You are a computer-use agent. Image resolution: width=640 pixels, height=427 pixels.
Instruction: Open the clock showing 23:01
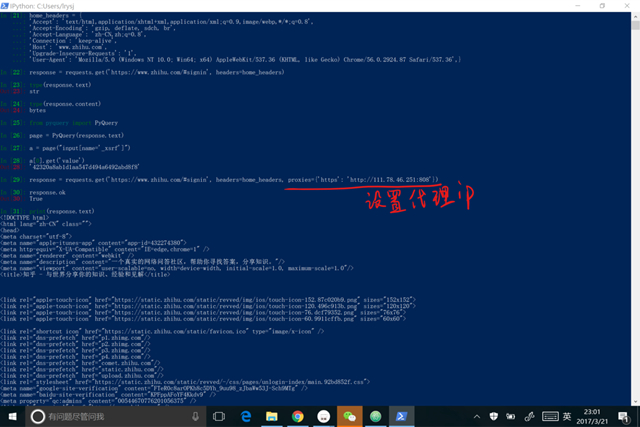(x=592, y=416)
